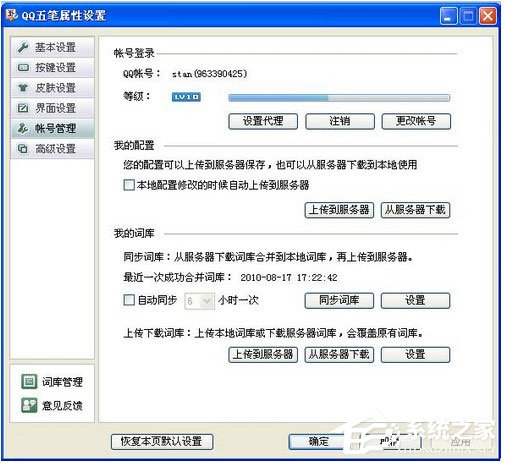Screen dimensions: 505x463
Task: Click the QQ account text stan(963390425)
Action: (210, 74)
